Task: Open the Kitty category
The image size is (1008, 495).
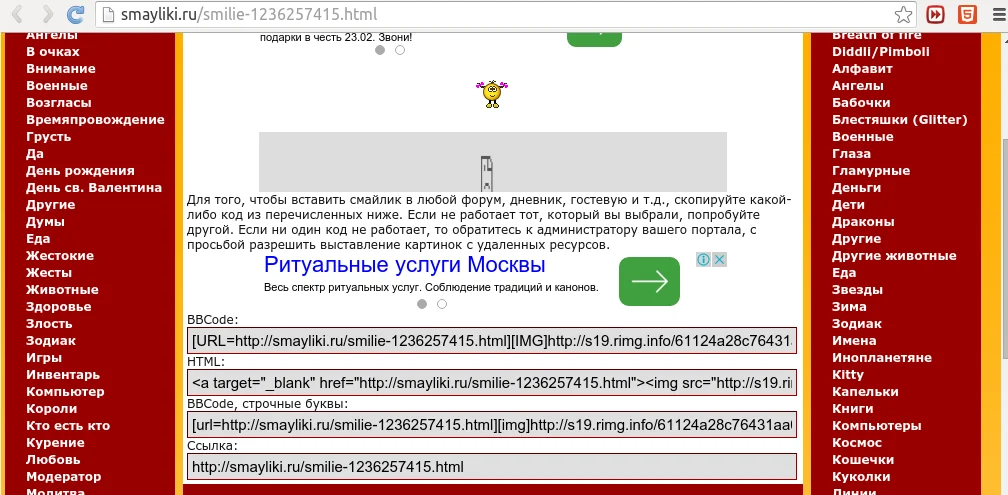Action: point(848,375)
